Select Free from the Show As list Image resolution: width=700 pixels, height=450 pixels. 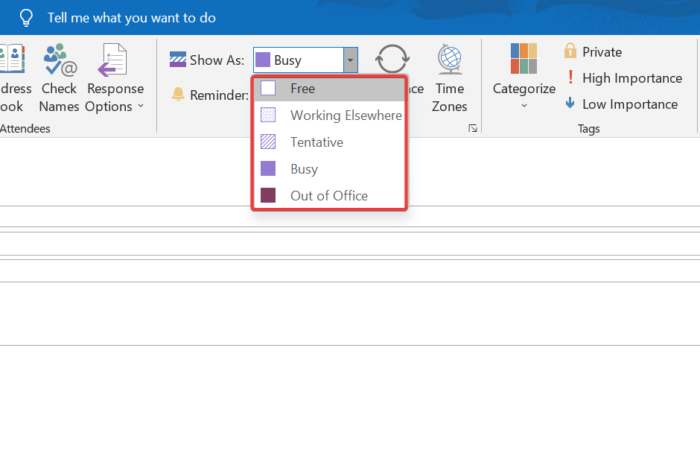coord(302,88)
